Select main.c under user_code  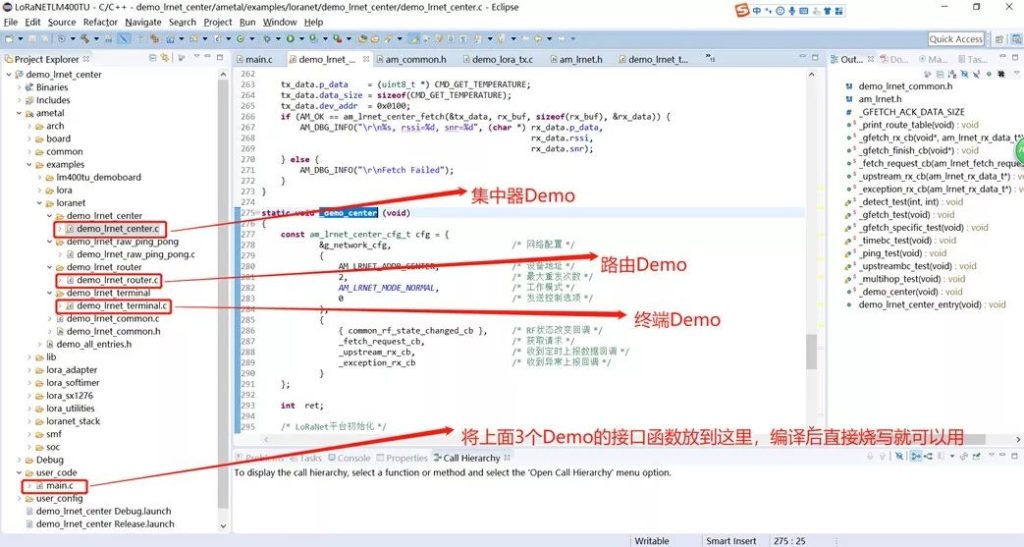tap(59, 486)
